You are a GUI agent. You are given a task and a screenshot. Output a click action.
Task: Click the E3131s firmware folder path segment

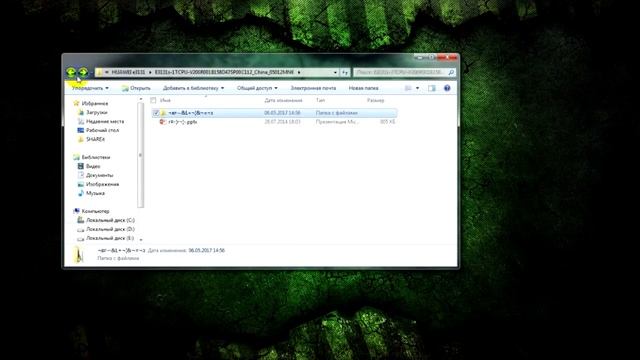tap(224, 72)
